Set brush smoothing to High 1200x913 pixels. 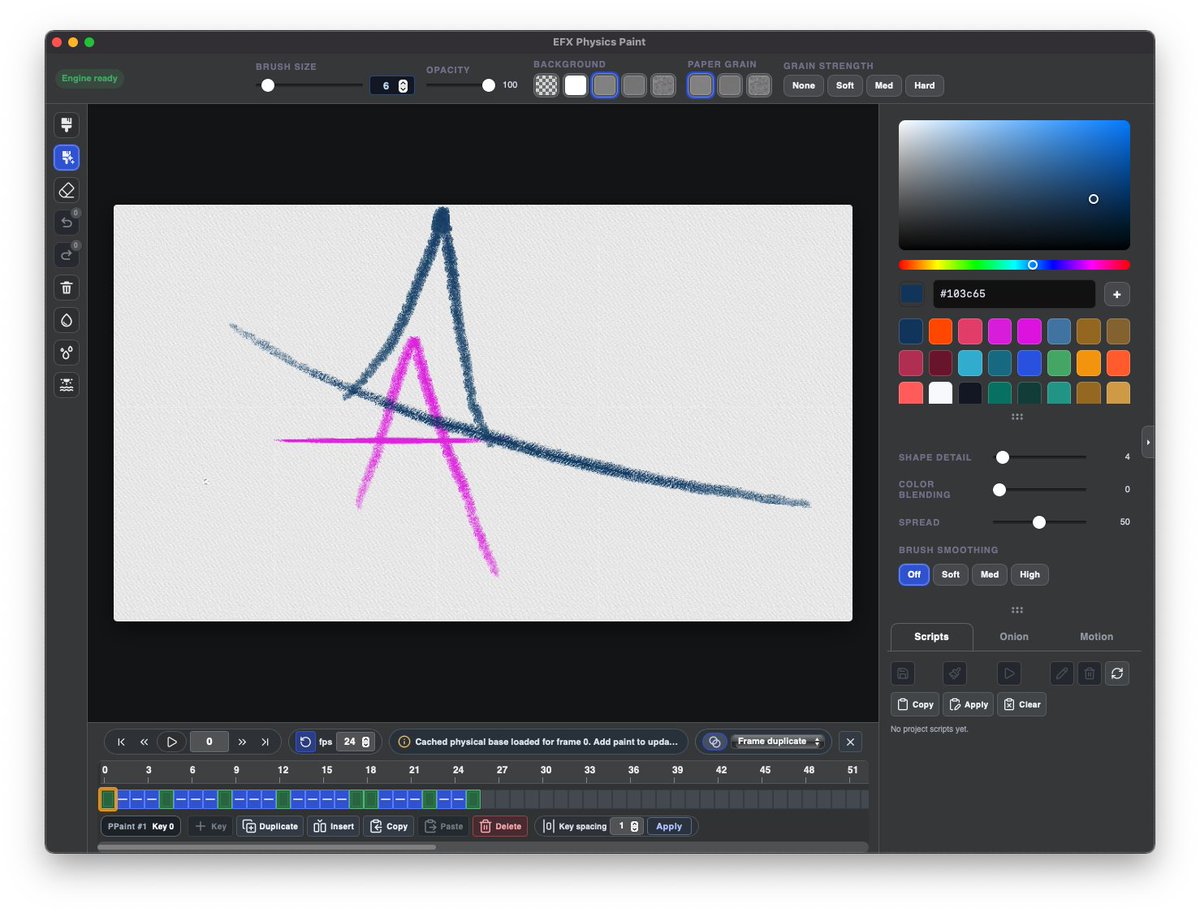(1030, 574)
